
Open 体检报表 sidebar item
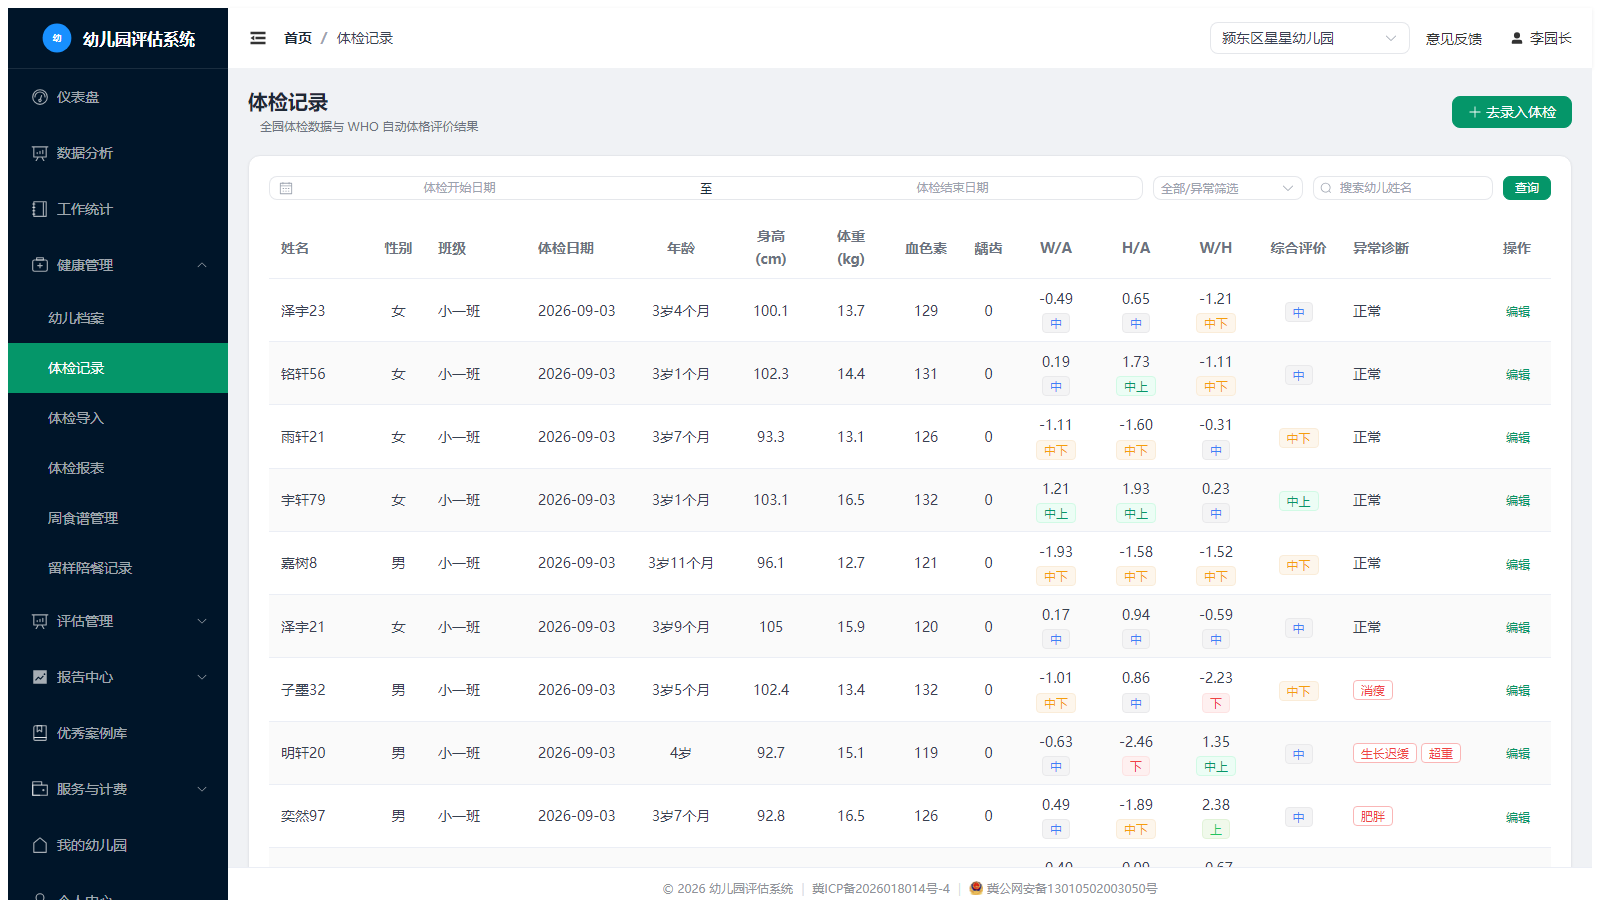[x=118, y=468]
